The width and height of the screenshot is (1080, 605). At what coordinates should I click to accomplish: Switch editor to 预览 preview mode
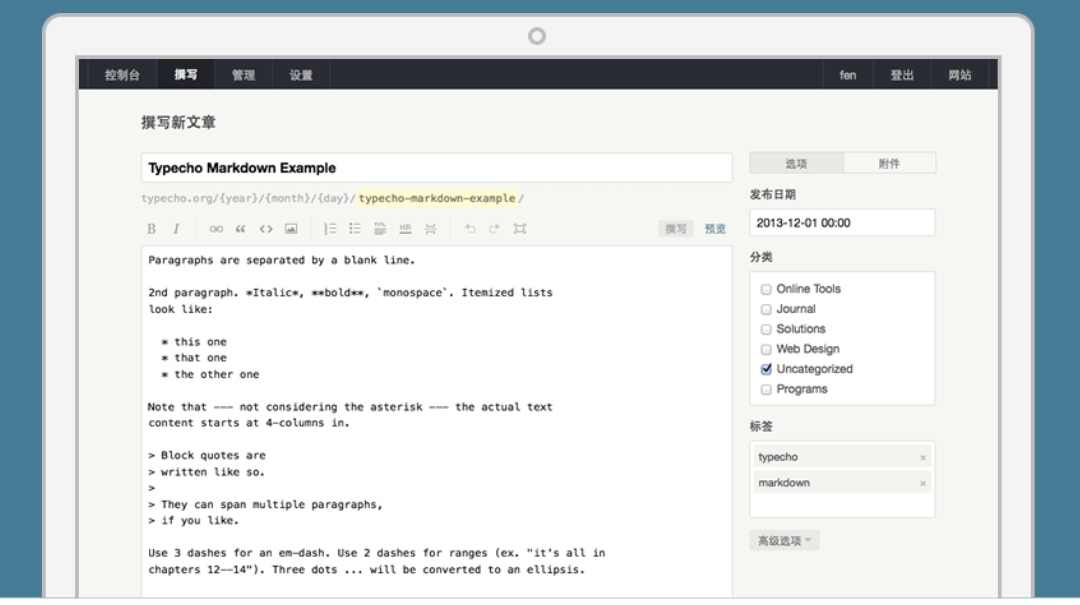(x=715, y=229)
